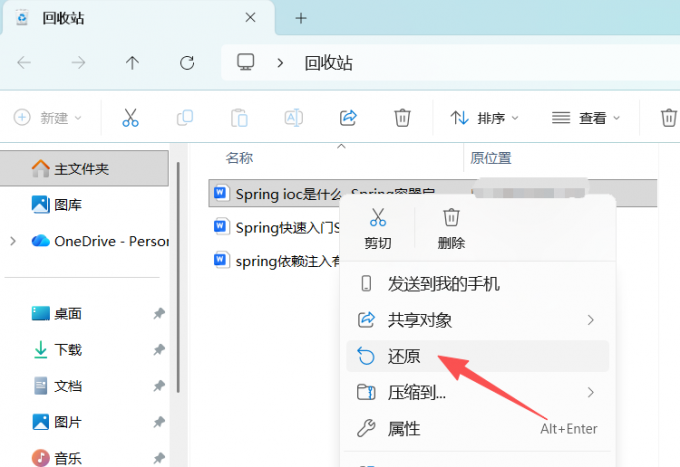This screenshot has width=680, height=467.
Task: Click the empty recycle bin icon right of 查看
Action: click(668, 118)
